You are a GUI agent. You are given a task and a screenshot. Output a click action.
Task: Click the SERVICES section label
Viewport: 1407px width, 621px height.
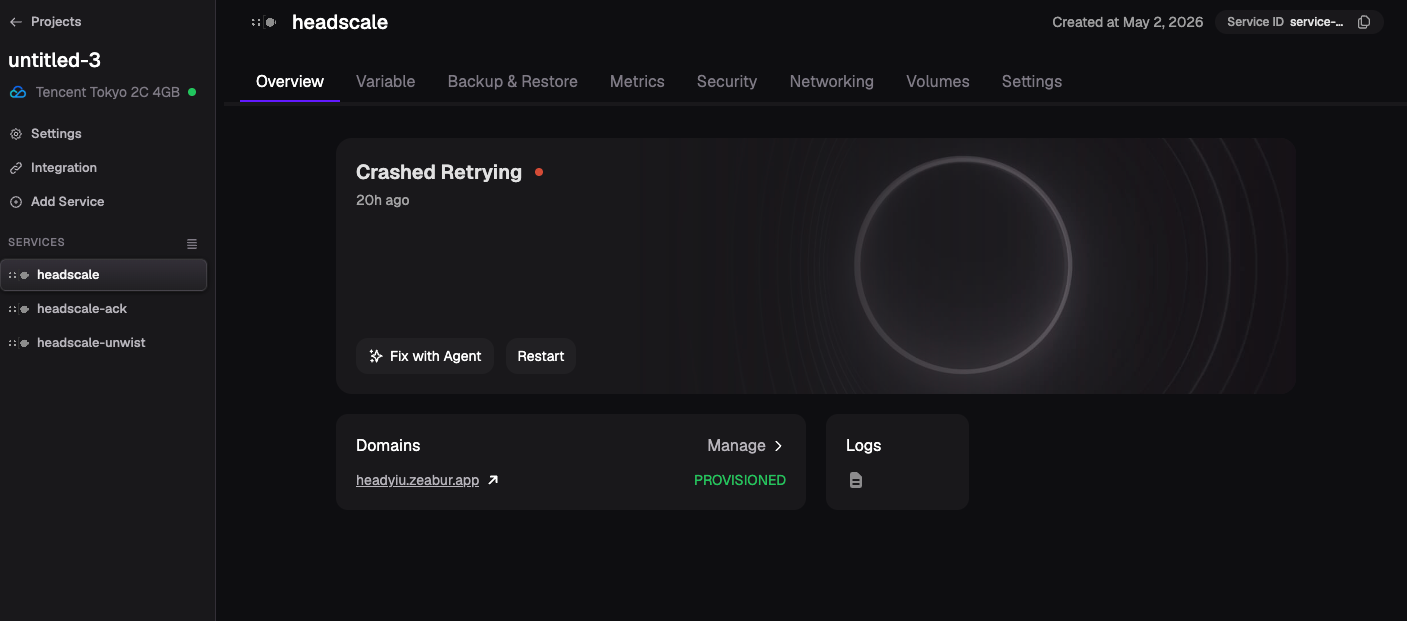pyautogui.click(x=36, y=243)
